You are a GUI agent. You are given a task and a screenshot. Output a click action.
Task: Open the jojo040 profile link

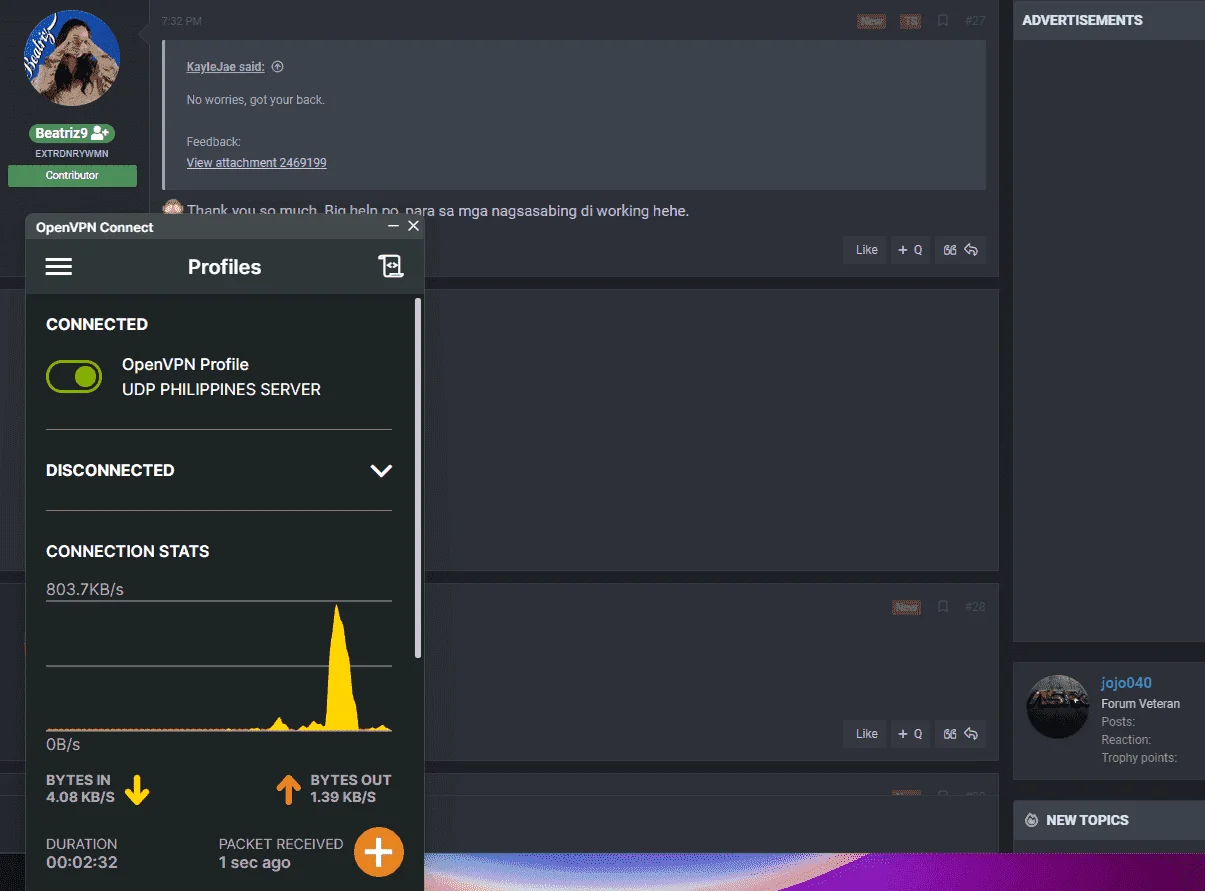(1126, 684)
